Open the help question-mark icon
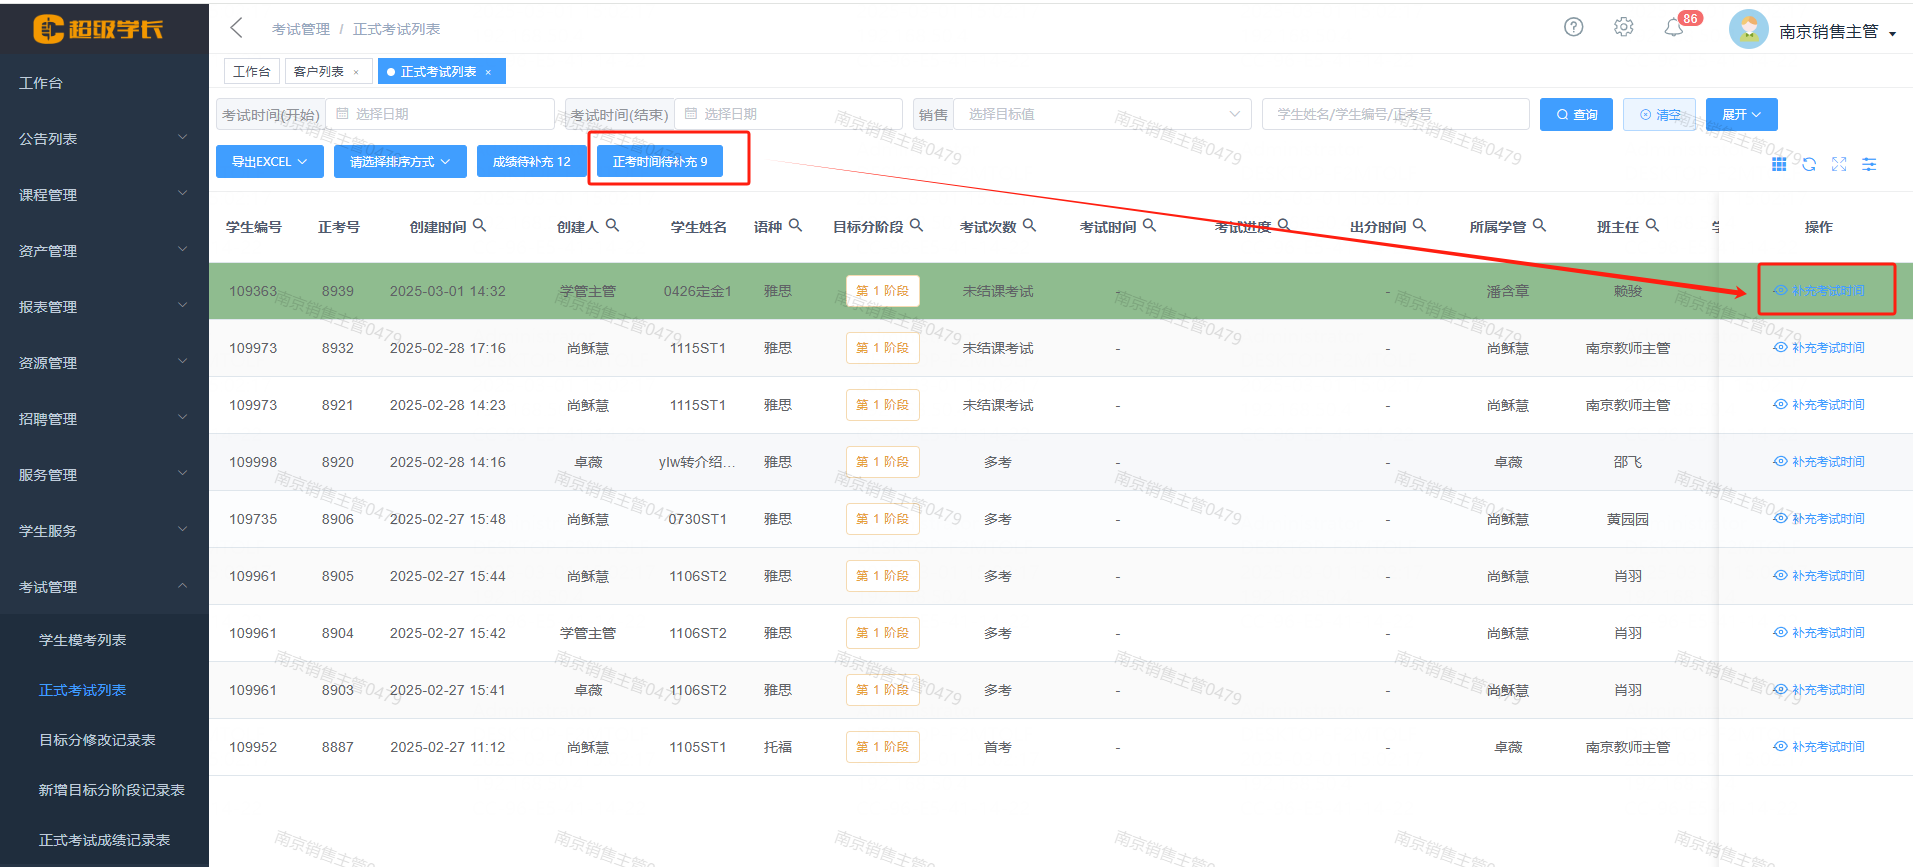The image size is (1913, 867). pos(1573,27)
